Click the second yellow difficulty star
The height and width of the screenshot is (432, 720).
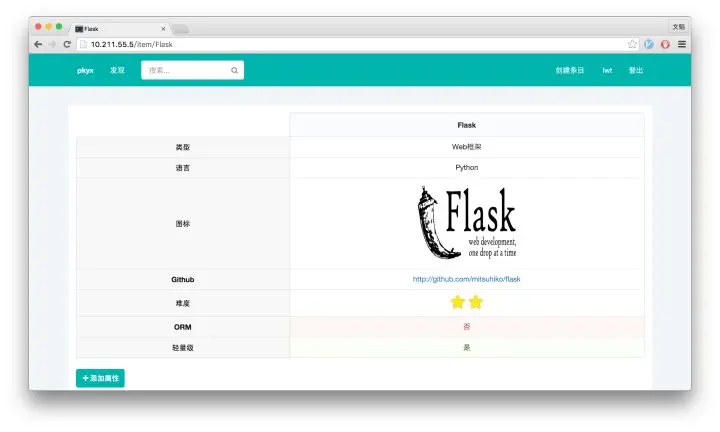click(476, 302)
